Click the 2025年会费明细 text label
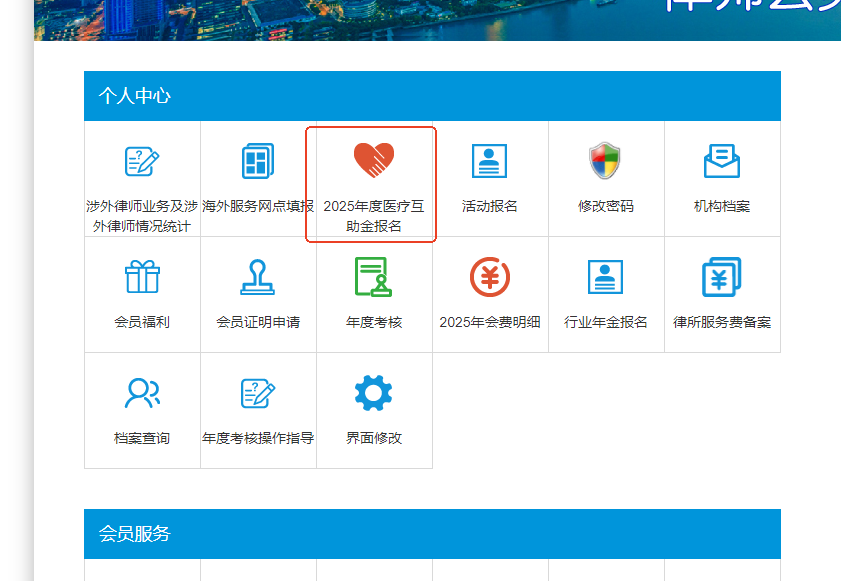Viewport: 841px width, 581px height. point(490,322)
